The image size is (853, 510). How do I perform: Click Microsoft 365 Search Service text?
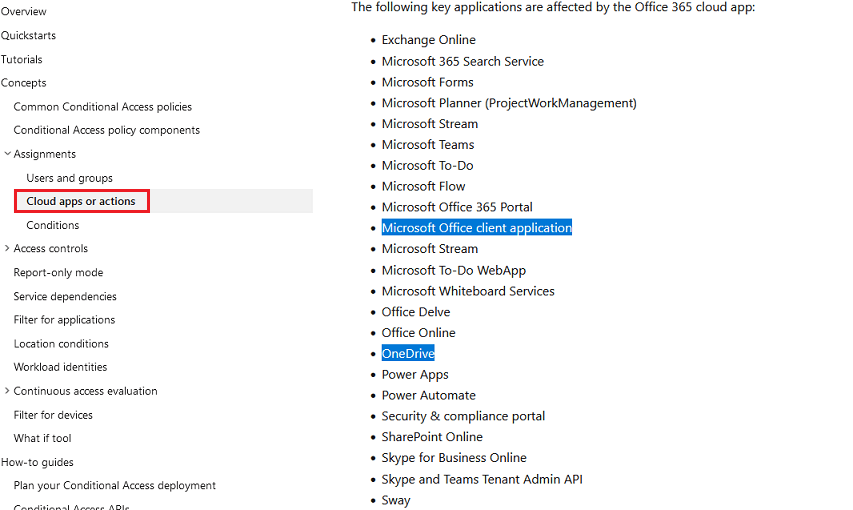[463, 62]
